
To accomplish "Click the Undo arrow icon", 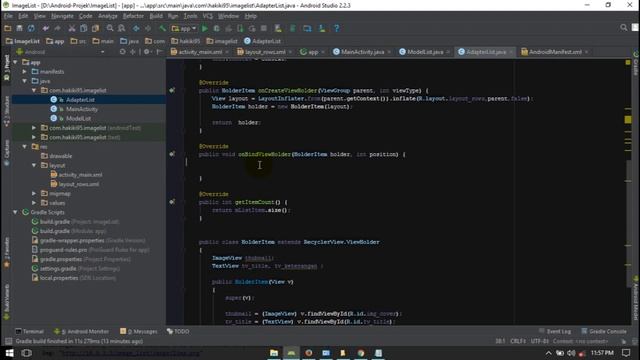I will [x=45, y=28].
